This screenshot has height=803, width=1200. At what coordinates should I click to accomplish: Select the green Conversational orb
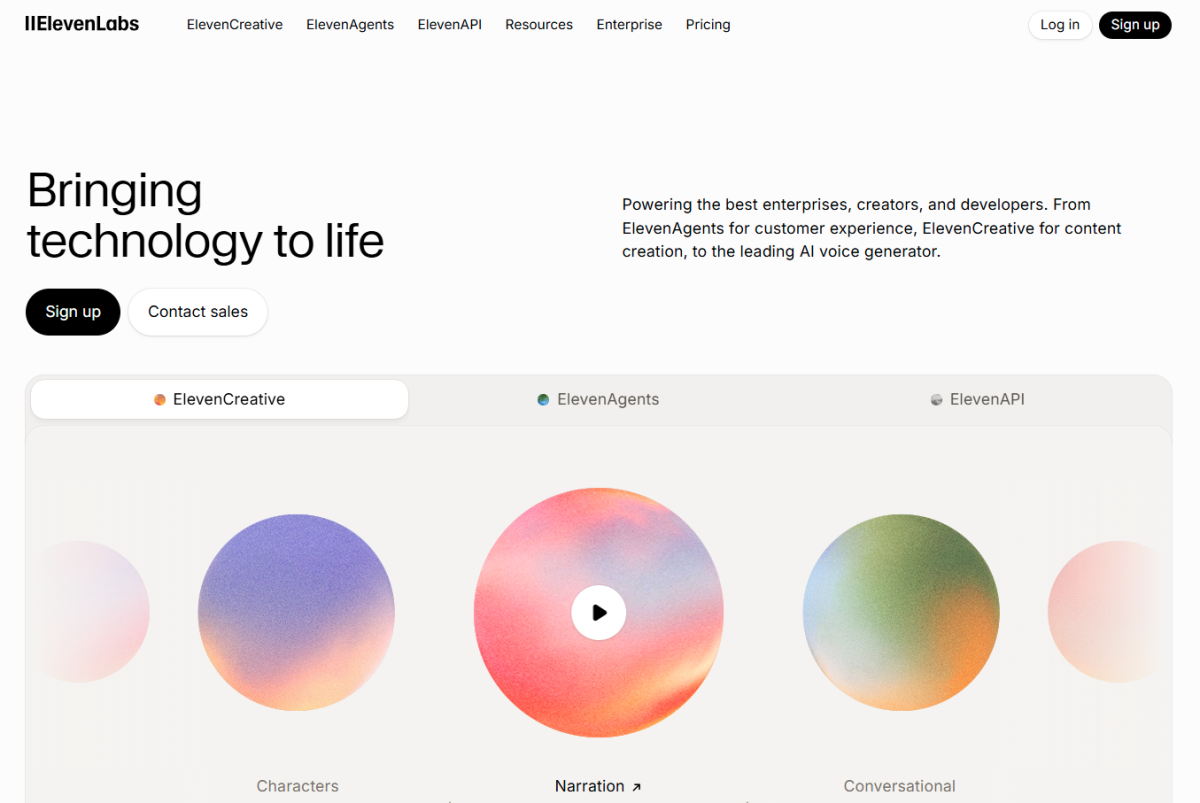click(x=901, y=612)
